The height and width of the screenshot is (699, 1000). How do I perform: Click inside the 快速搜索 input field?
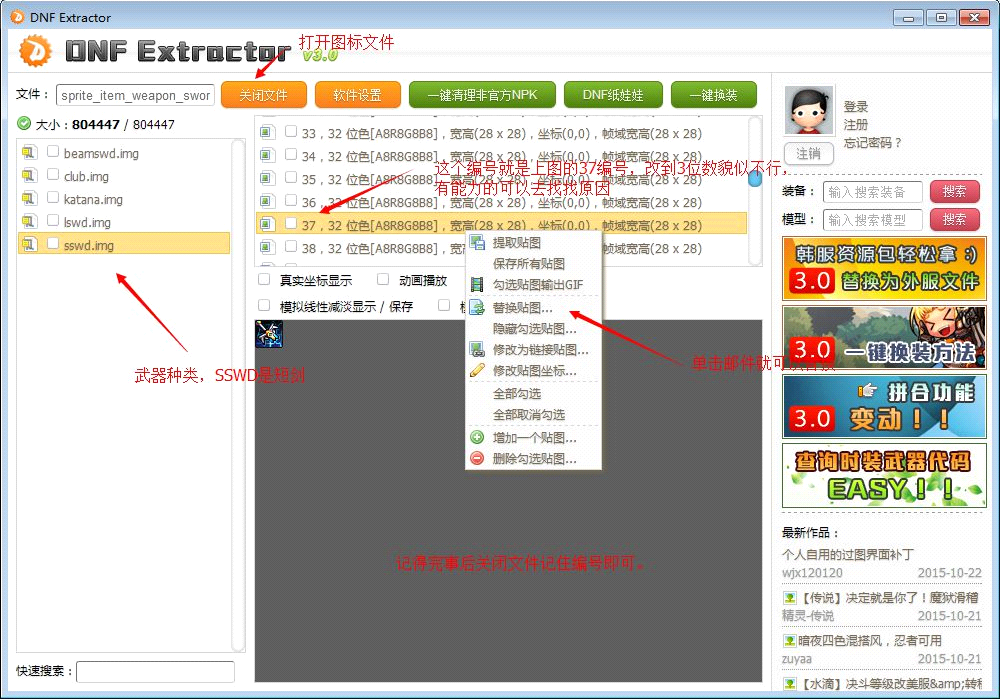click(155, 672)
